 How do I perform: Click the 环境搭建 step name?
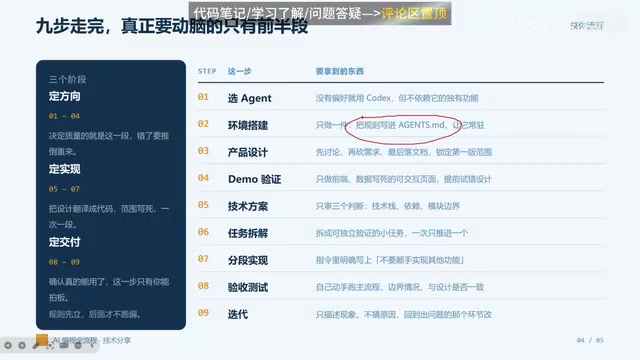point(248,125)
